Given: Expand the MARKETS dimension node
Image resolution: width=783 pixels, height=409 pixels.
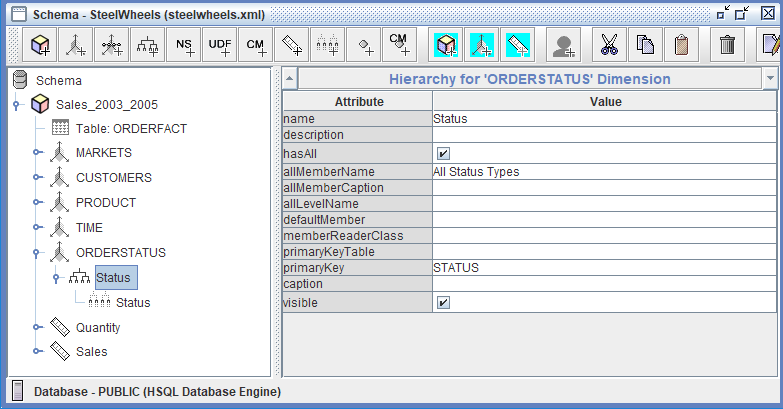Looking at the screenshot, I should click(36, 152).
